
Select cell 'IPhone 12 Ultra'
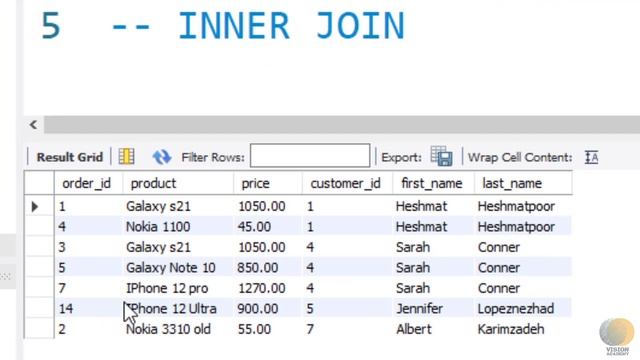tap(171, 309)
